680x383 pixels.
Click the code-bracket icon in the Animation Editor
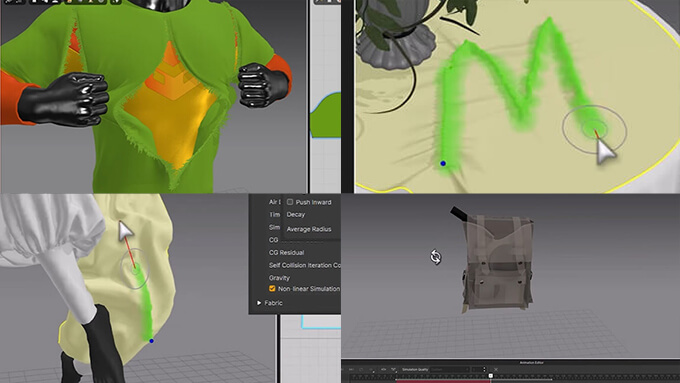click(383, 370)
